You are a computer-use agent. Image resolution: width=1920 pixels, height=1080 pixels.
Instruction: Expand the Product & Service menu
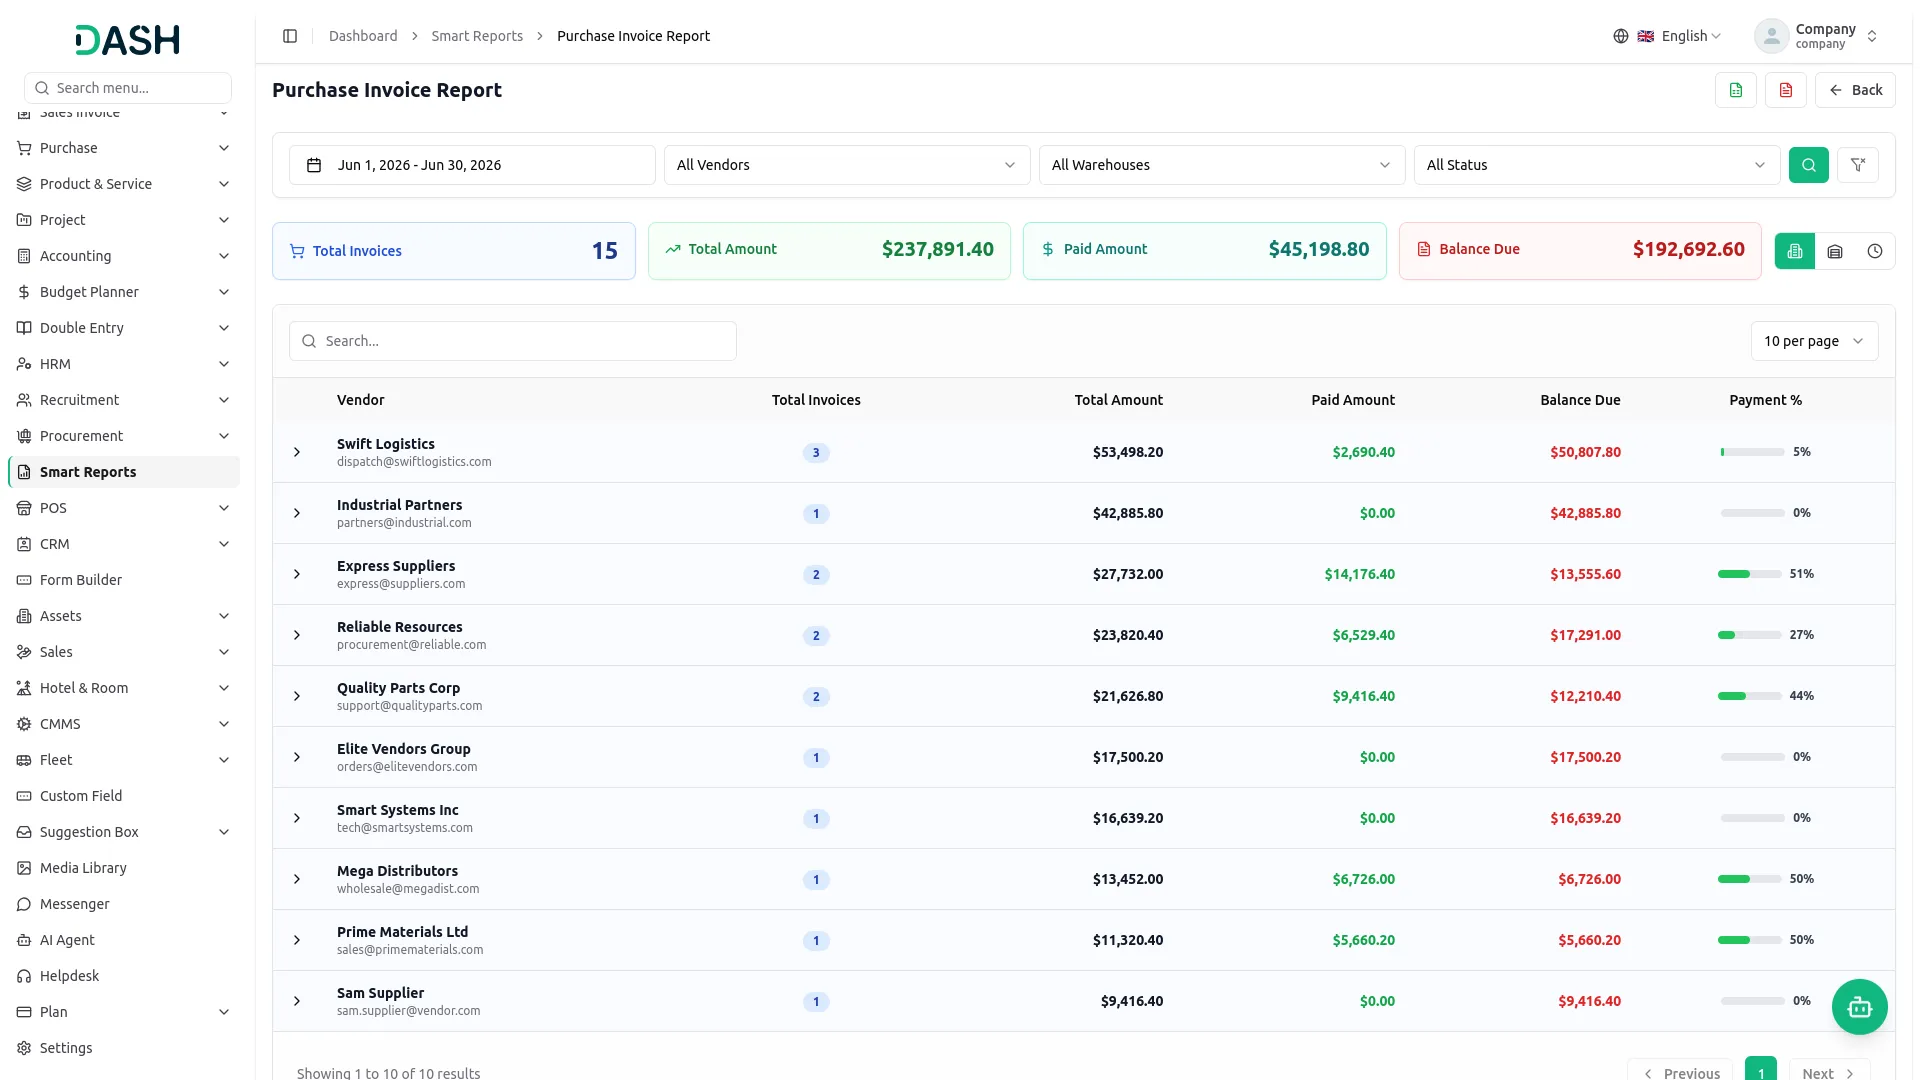(124, 184)
